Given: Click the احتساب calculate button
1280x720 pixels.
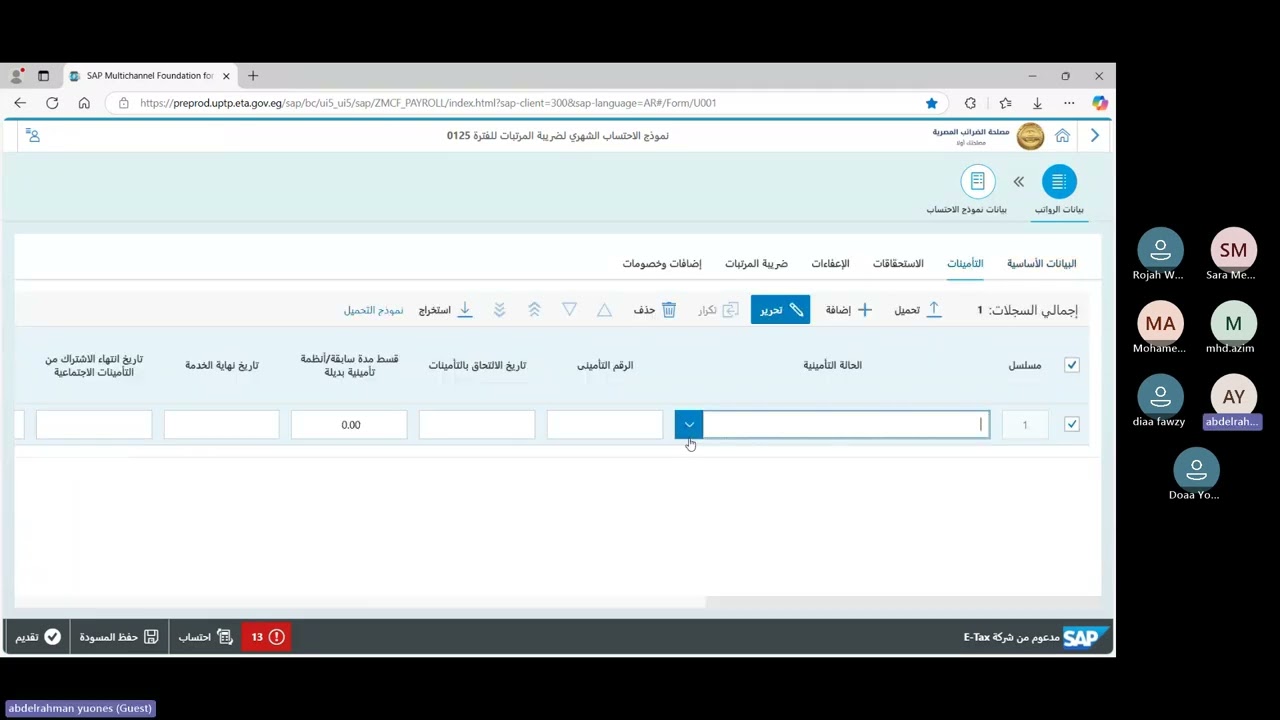Looking at the screenshot, I should (x=205, y=637).
